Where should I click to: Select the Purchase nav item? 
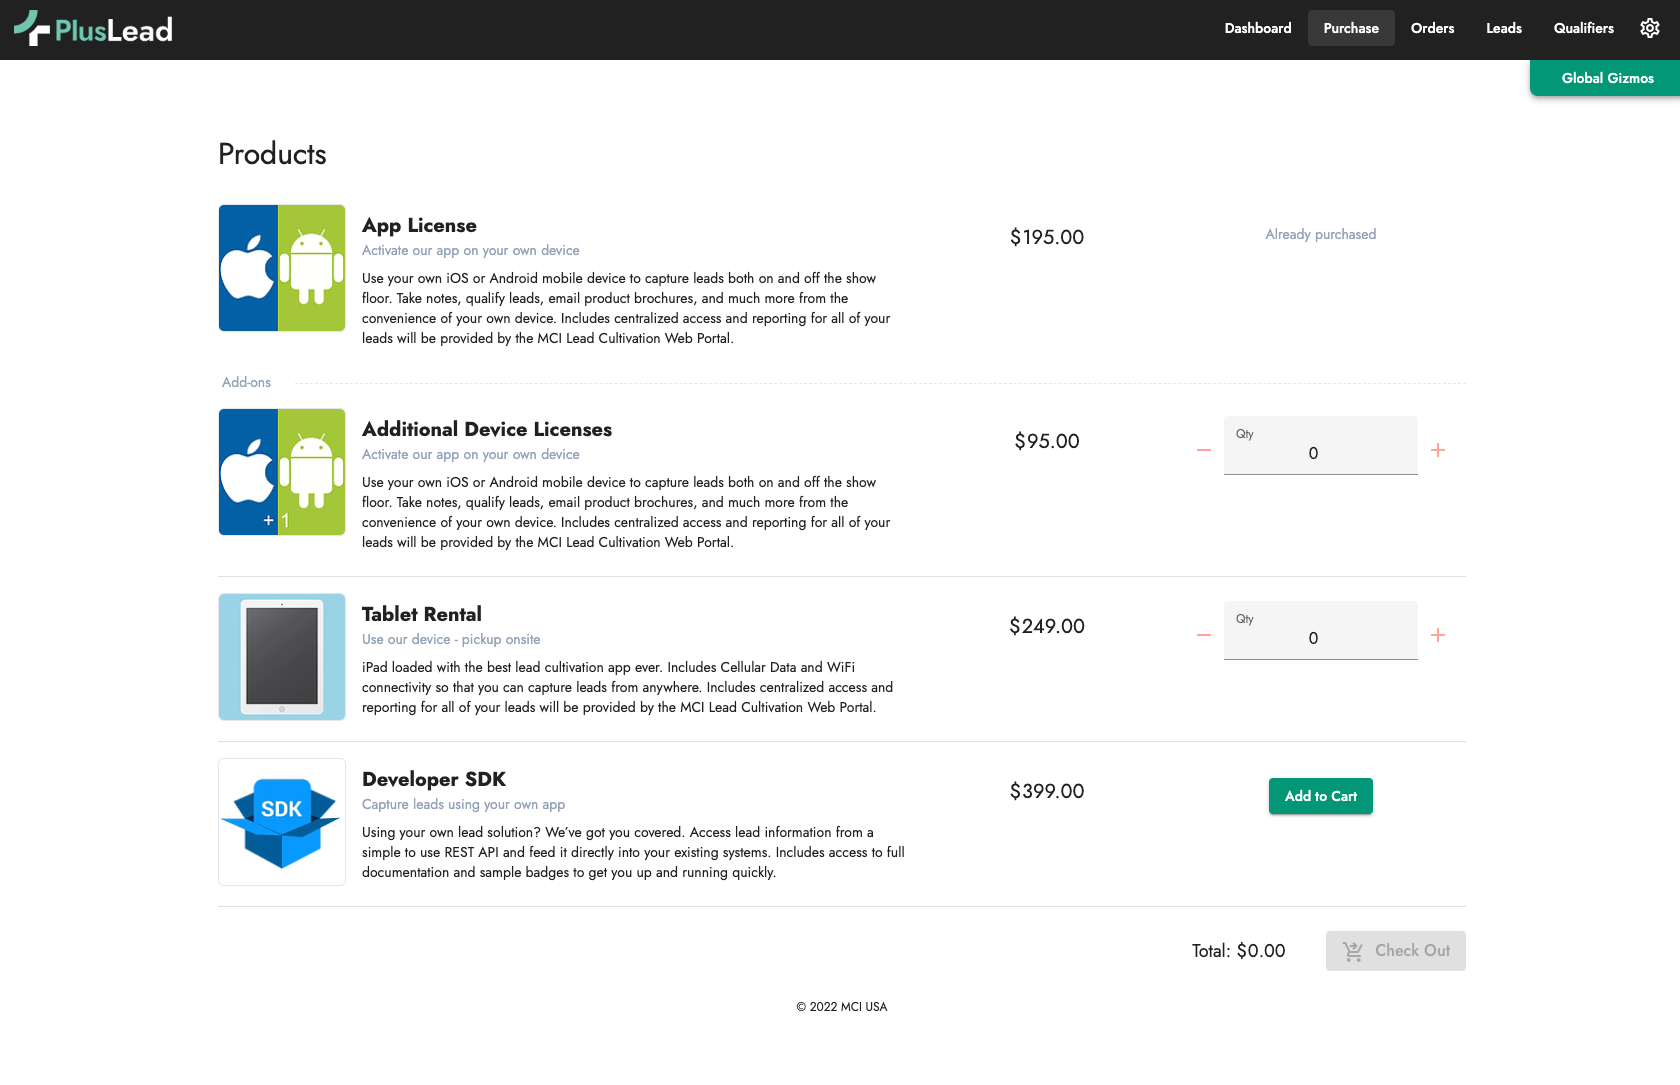(1351, 28)
